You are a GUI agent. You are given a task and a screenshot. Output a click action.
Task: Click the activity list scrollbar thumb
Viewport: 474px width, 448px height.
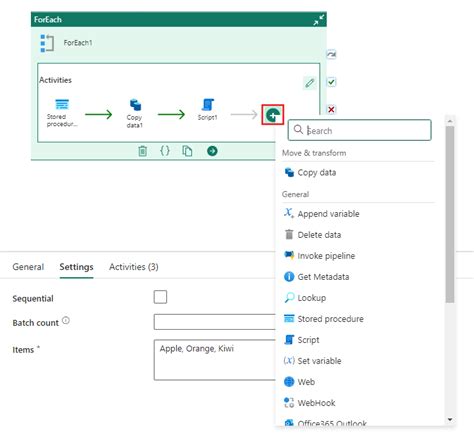click(x=450, y=214)
